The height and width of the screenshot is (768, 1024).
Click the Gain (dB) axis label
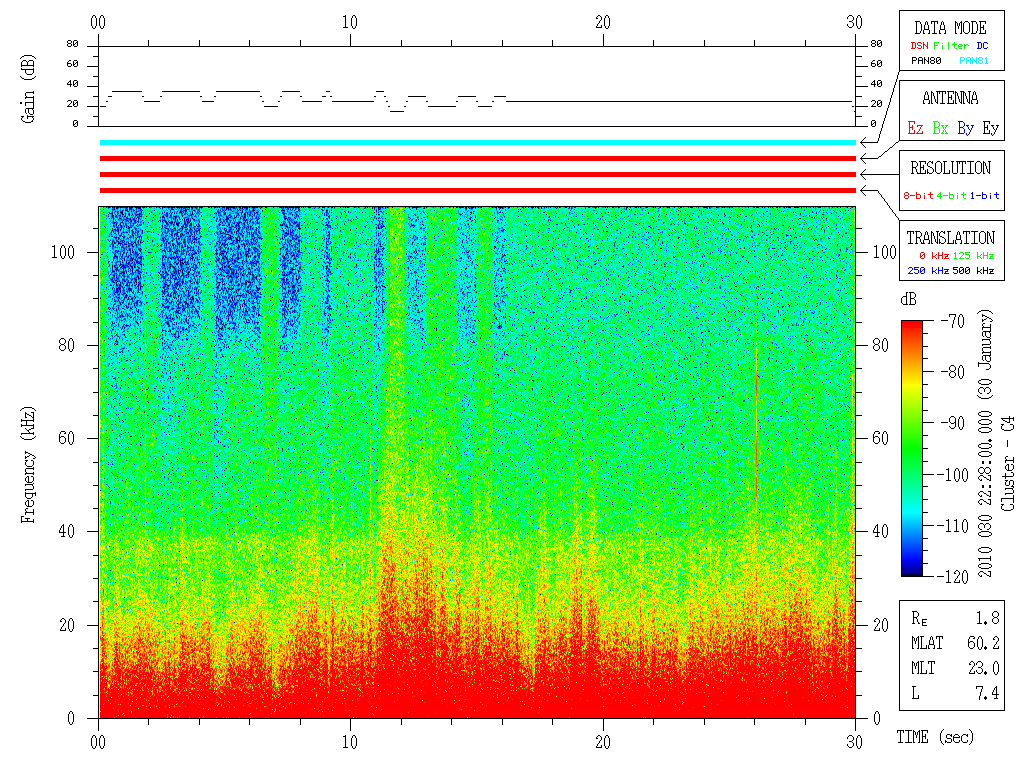coord(28,88)
